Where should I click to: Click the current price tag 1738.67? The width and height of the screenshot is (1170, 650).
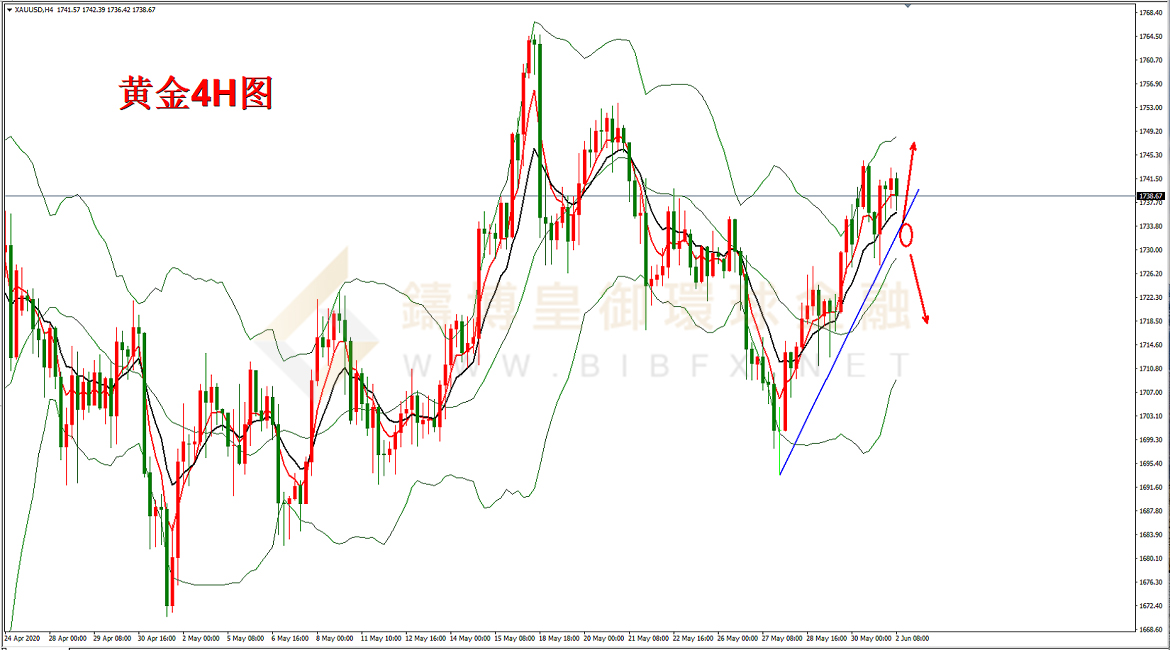click(1152, 195)
